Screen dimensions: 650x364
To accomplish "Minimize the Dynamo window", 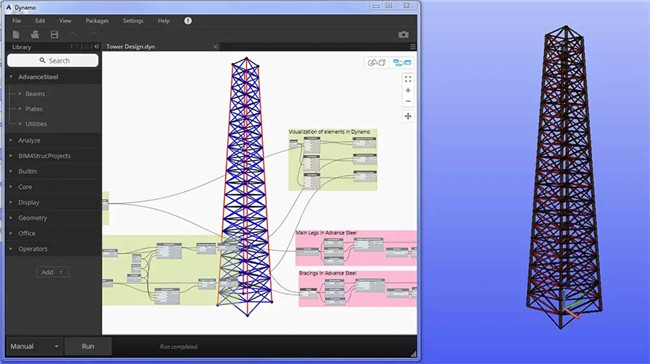I will click(x=376, y=6).
